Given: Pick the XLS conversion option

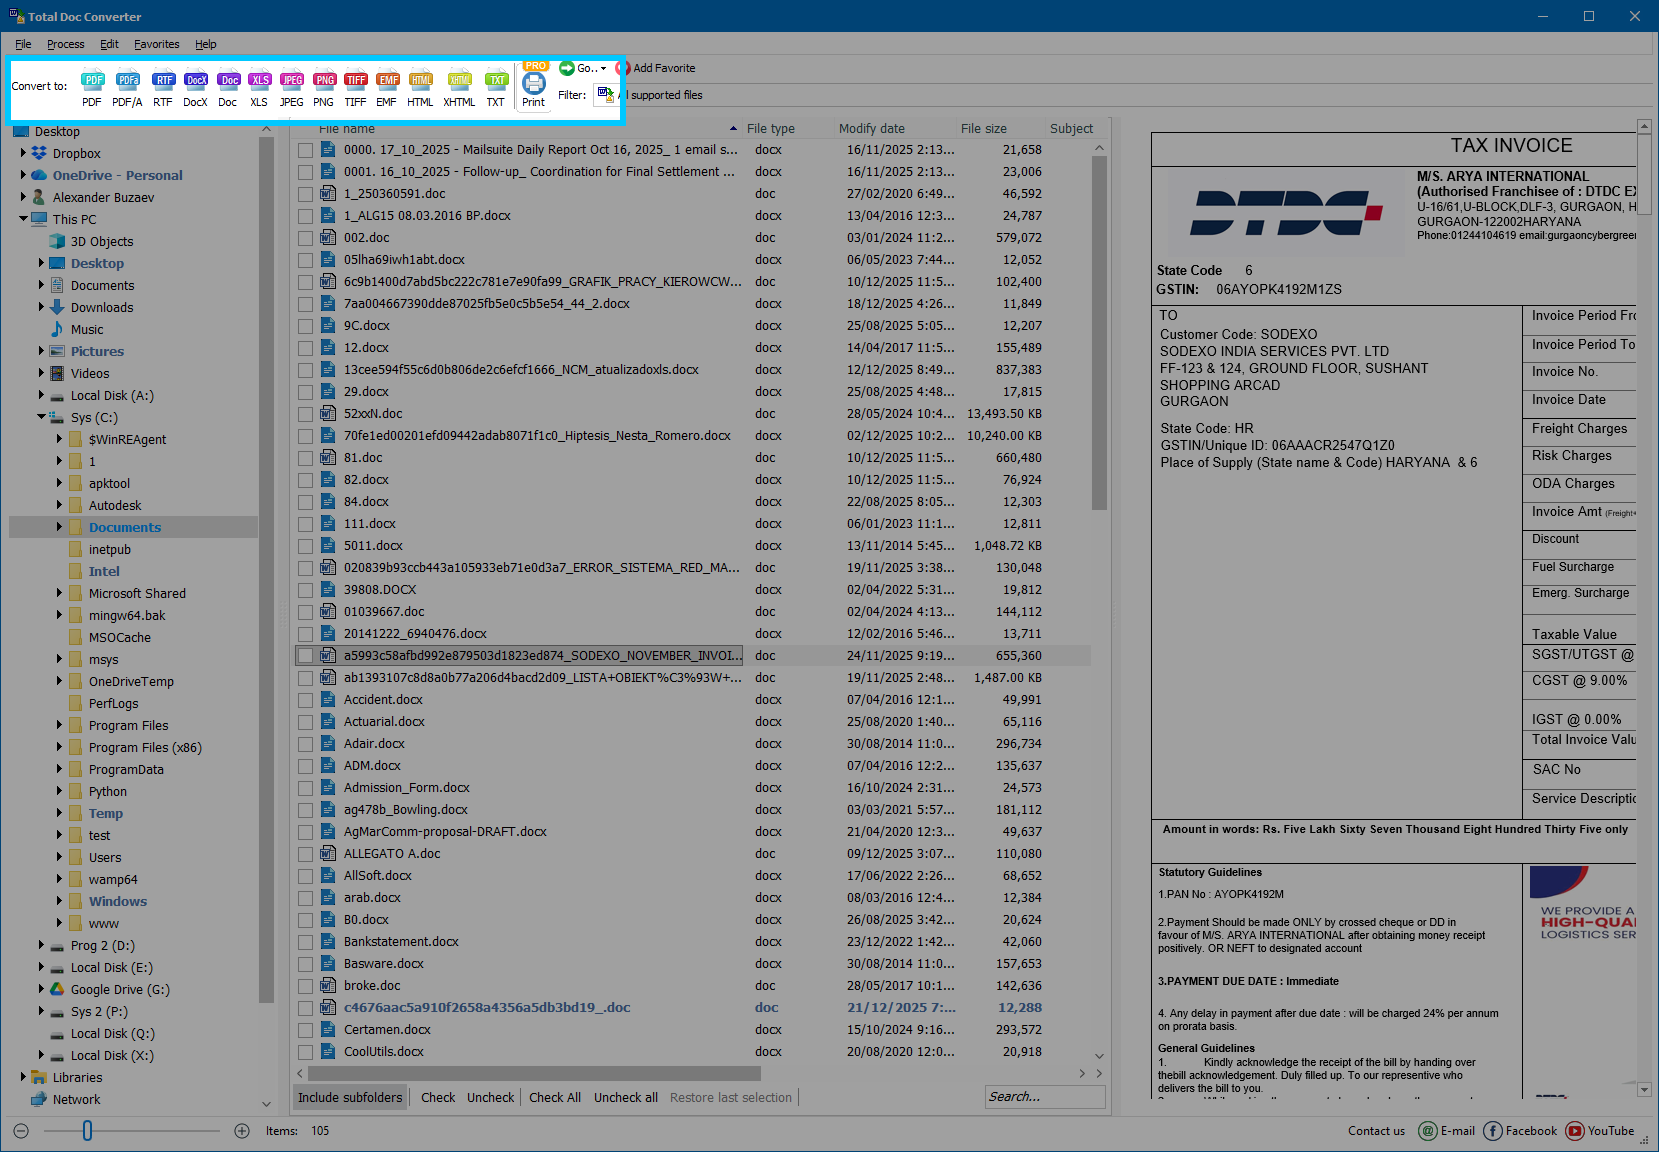Looking at the screenshot, I should [259, 88].
